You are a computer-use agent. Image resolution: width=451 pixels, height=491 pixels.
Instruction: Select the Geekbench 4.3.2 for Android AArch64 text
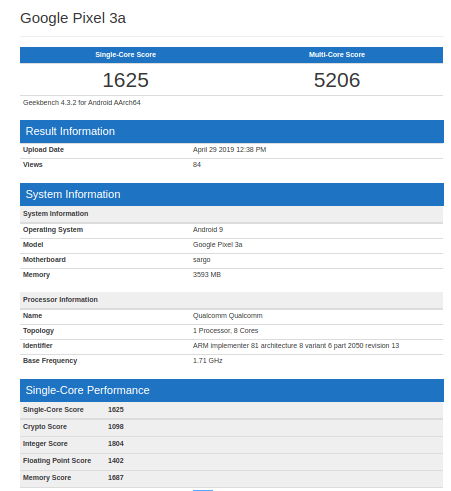coord(82,103)
